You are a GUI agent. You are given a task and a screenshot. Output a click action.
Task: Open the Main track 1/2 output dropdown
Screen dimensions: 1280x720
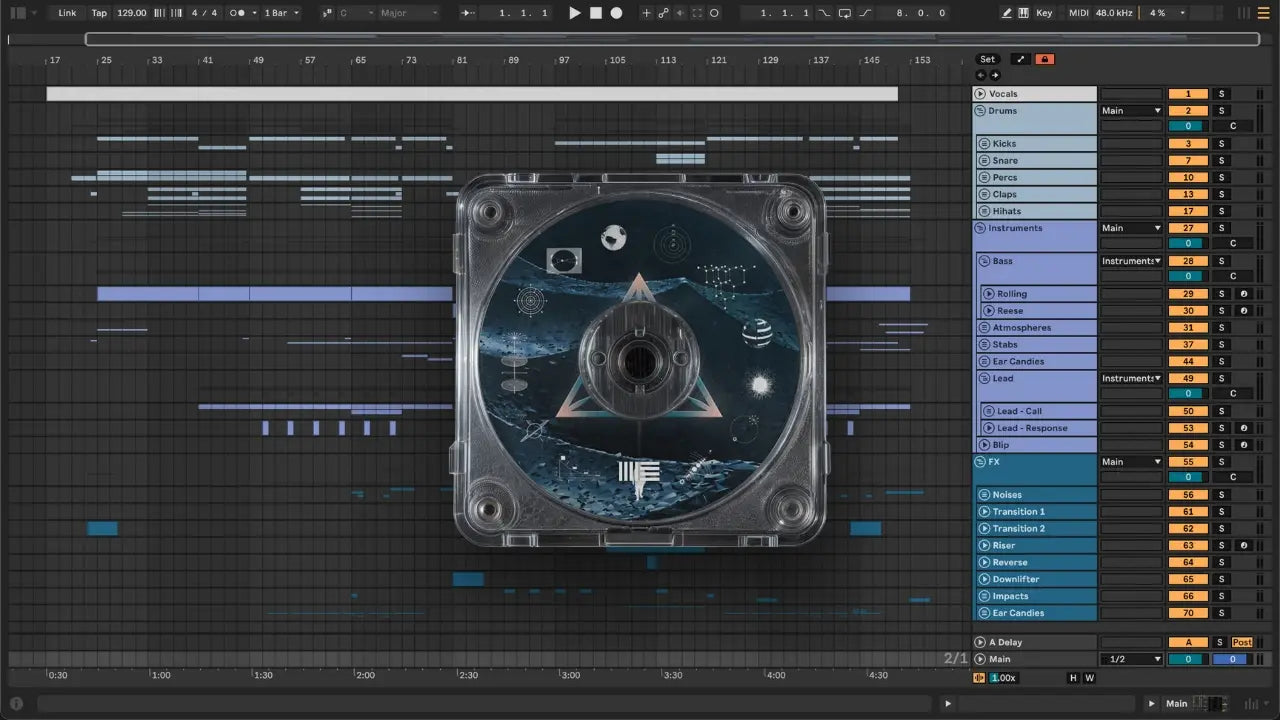pyautogui.click(x=1131, y=659)
